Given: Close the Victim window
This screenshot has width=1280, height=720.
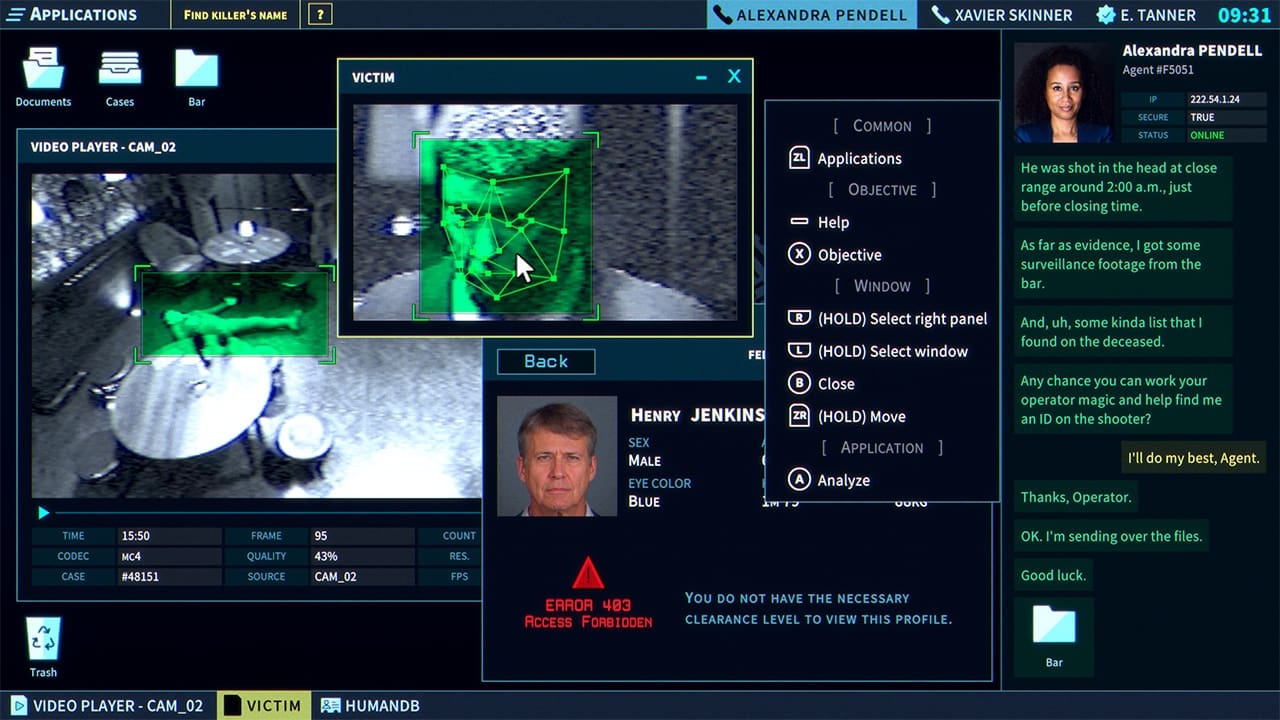Looking at the screenshot, I should coord(734,77).
